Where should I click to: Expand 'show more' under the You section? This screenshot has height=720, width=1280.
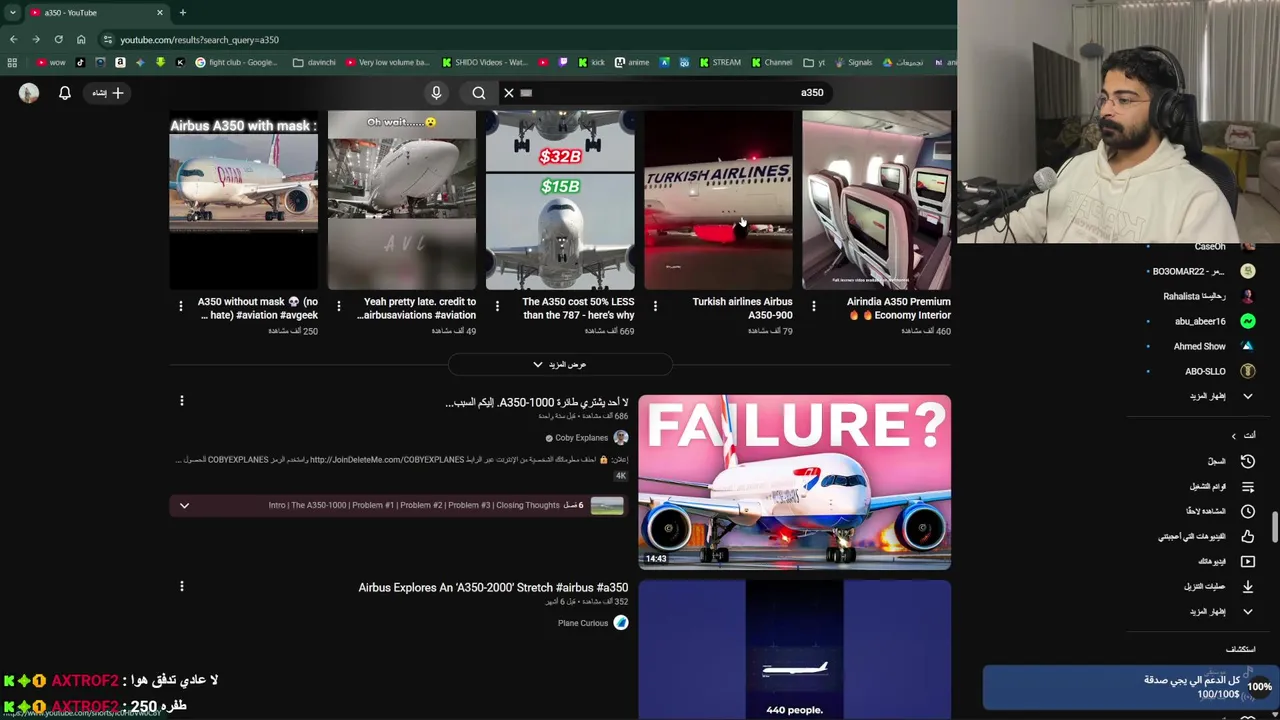coord(1221,611)
